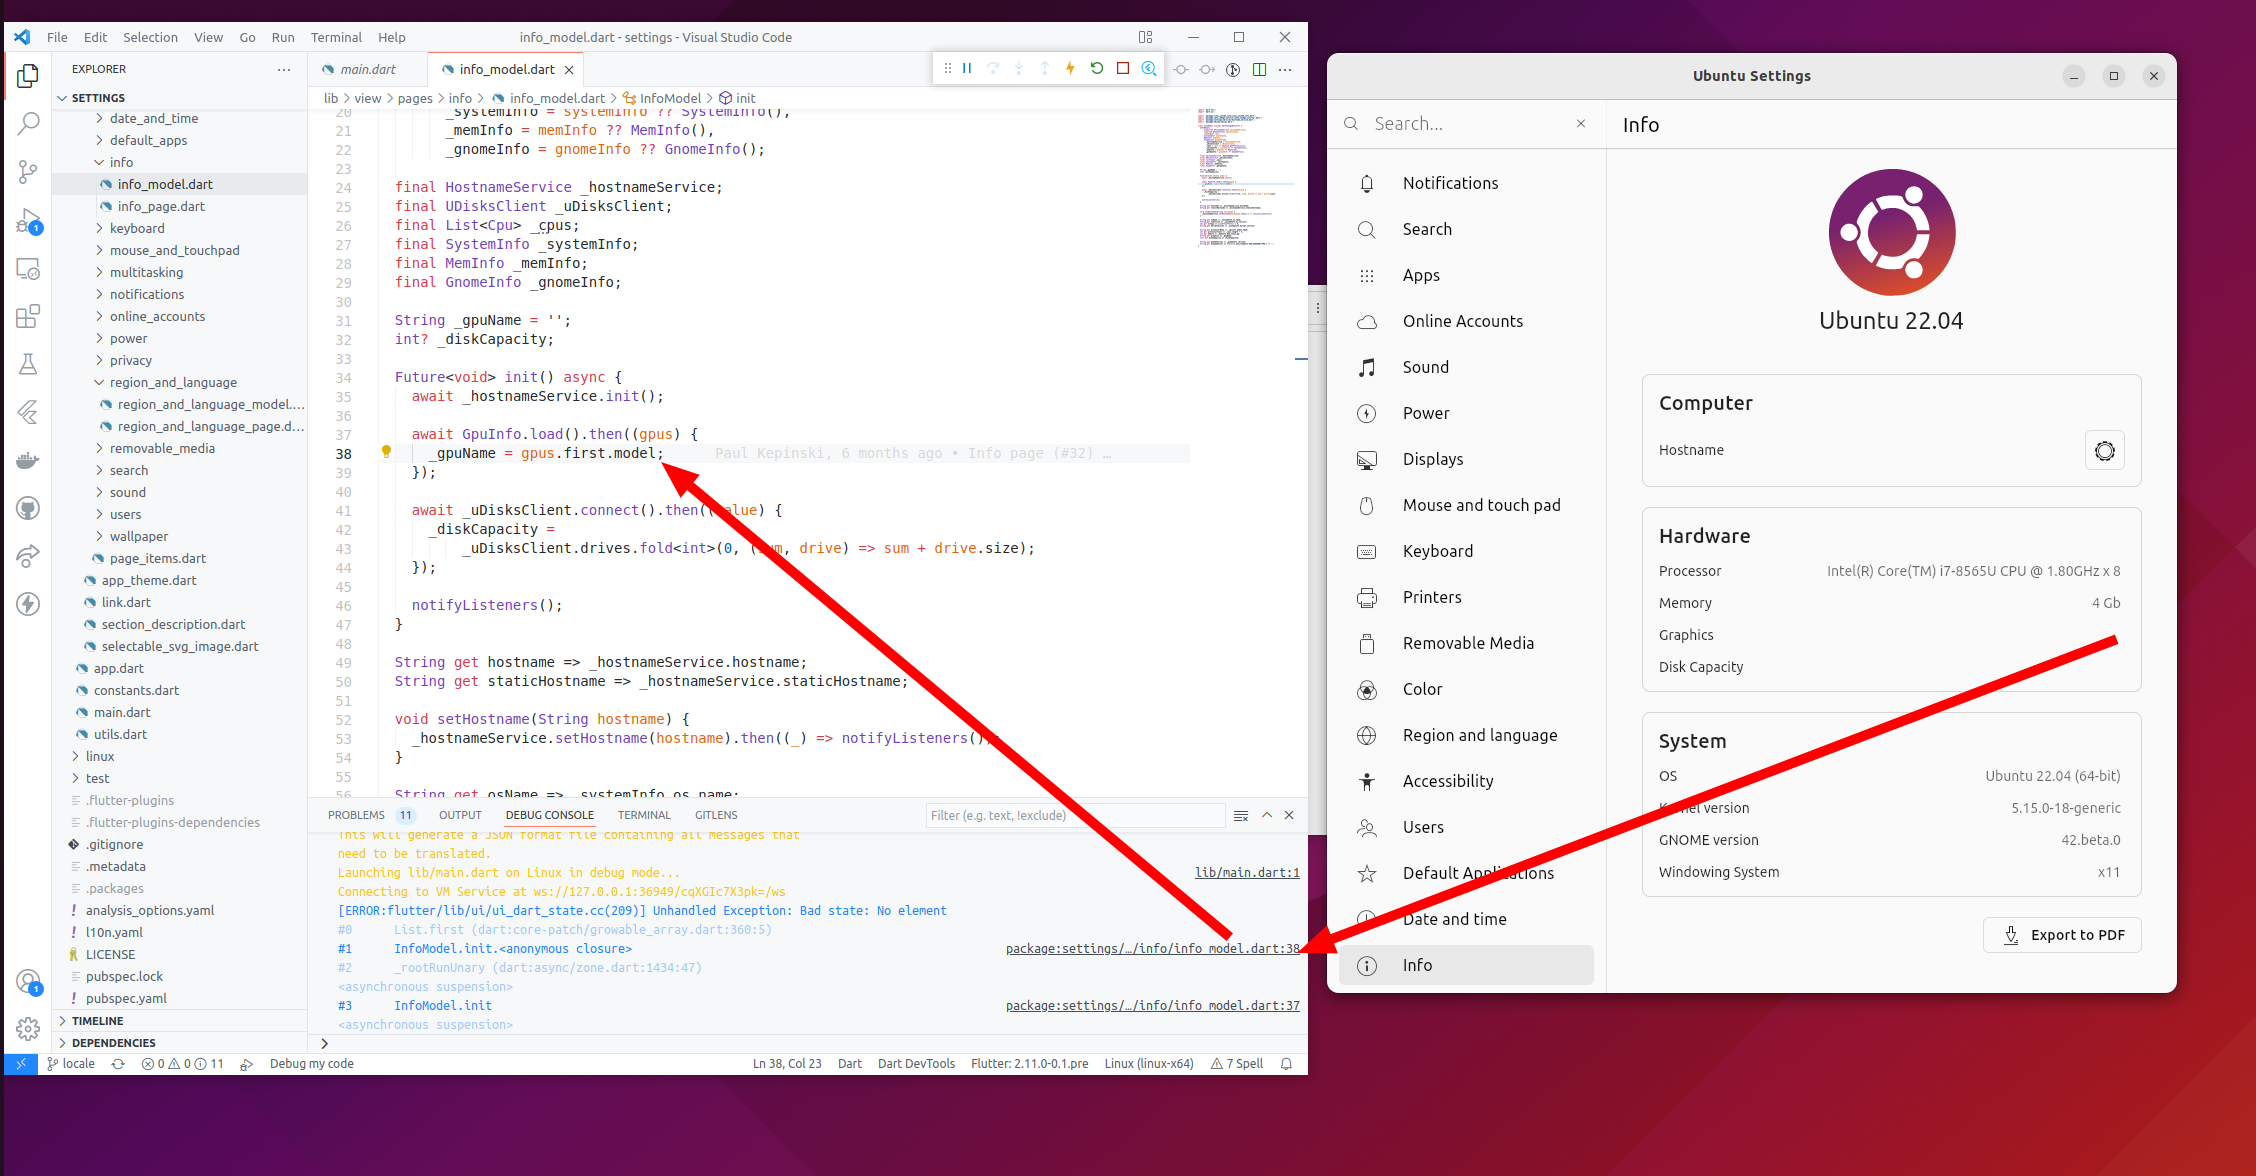
Task: Open remote connection options from the status bar
Action: click(x=20, y=1063)
